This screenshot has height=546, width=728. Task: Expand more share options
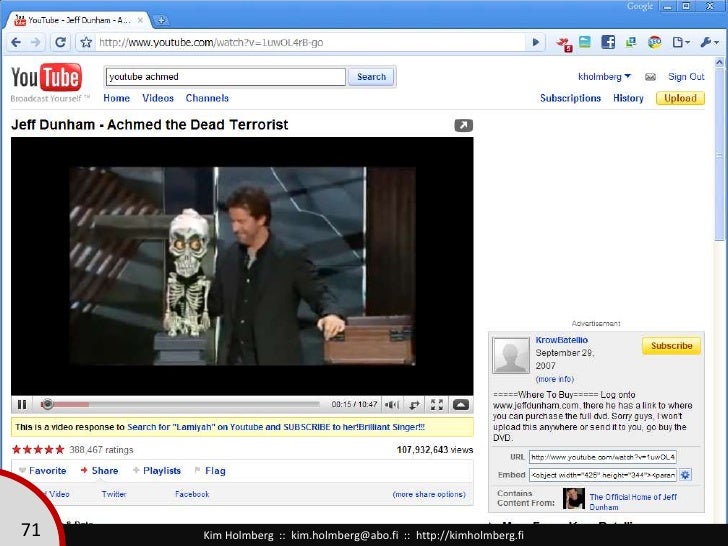[x=429, y=494]
